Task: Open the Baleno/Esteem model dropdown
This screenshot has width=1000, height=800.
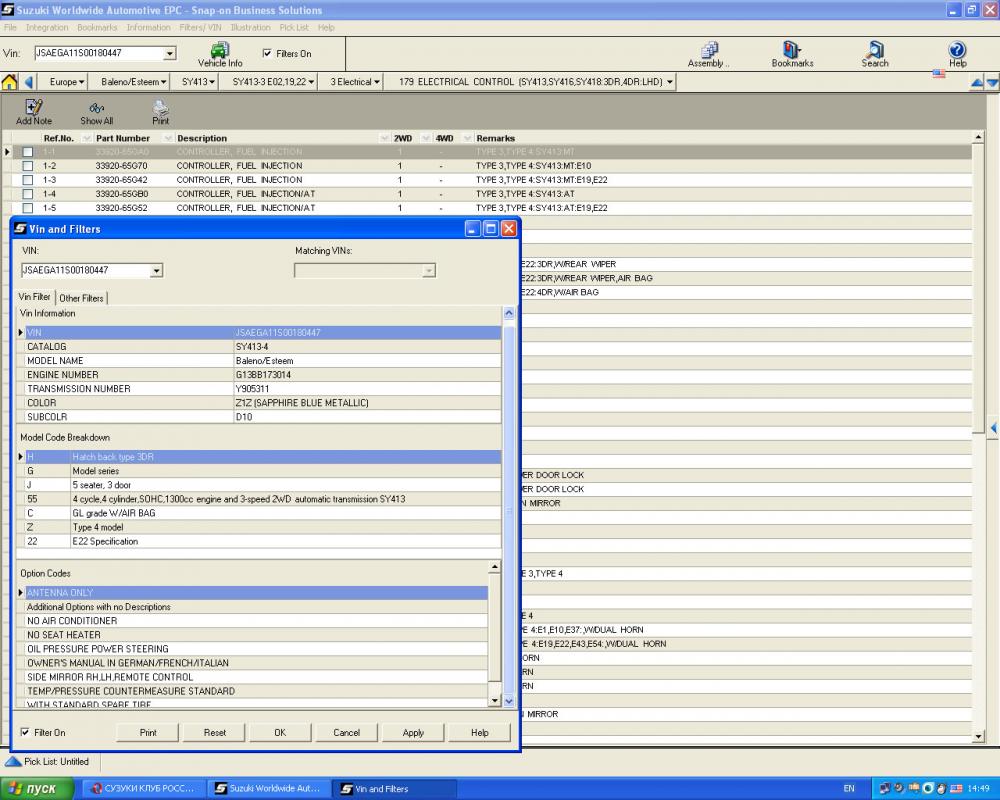Action: pyautogui.click(x=133, y=82)
